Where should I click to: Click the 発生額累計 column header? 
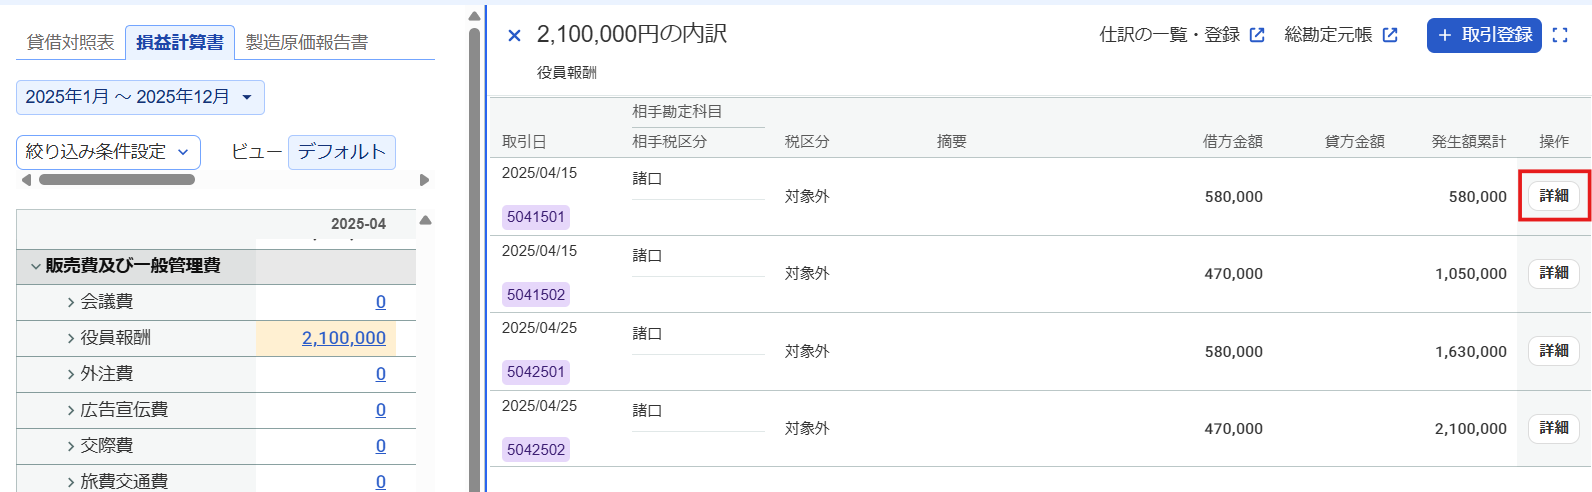click(x=1468, y=142)
